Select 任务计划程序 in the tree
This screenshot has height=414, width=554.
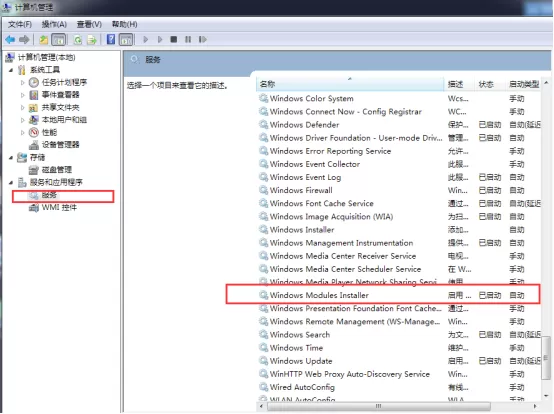[64, 82]
